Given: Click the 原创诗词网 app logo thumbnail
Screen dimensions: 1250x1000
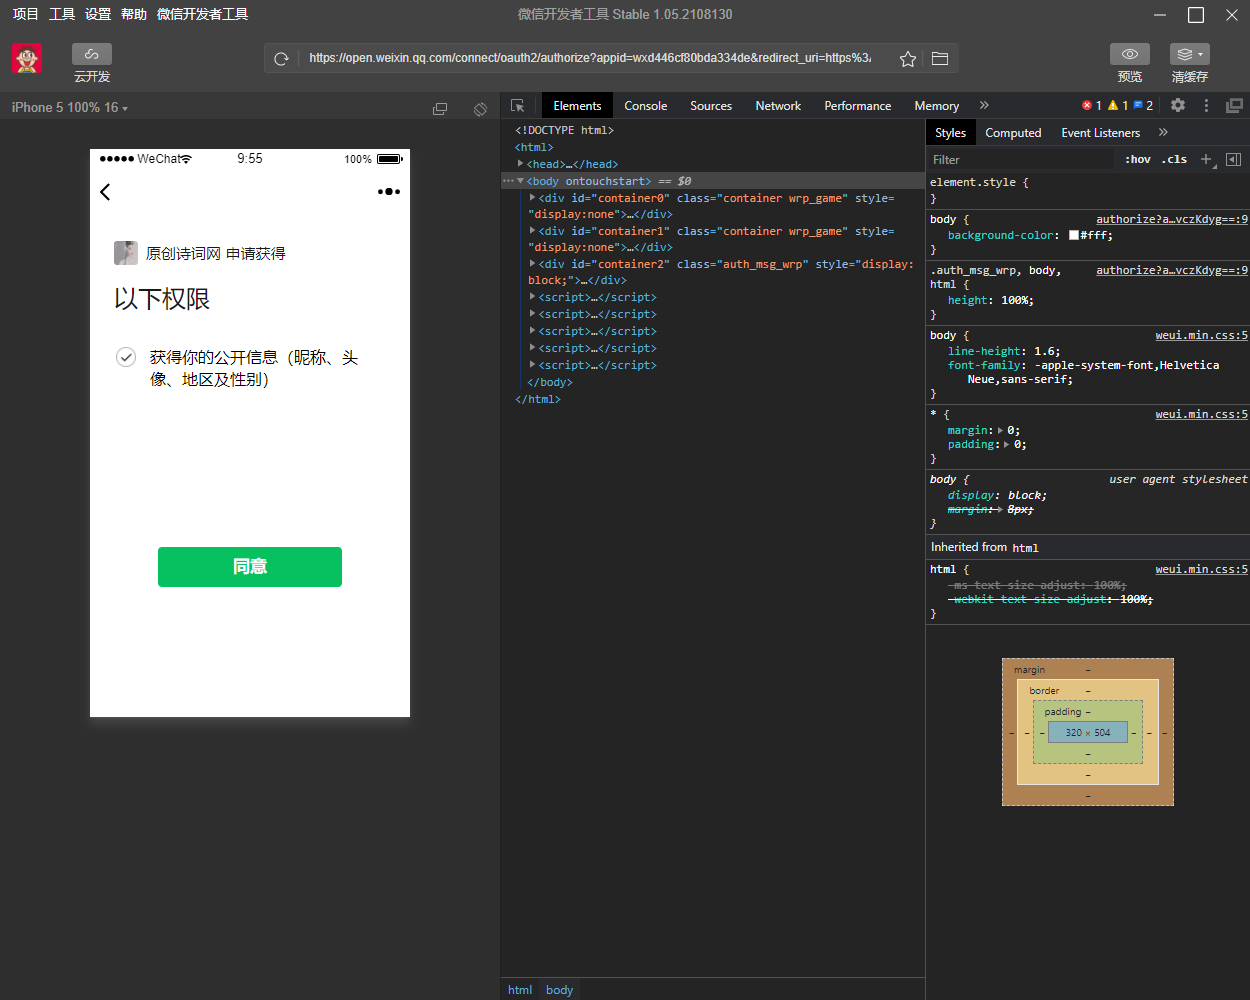Looking at the screenshot, I should [x=126, y=253].
